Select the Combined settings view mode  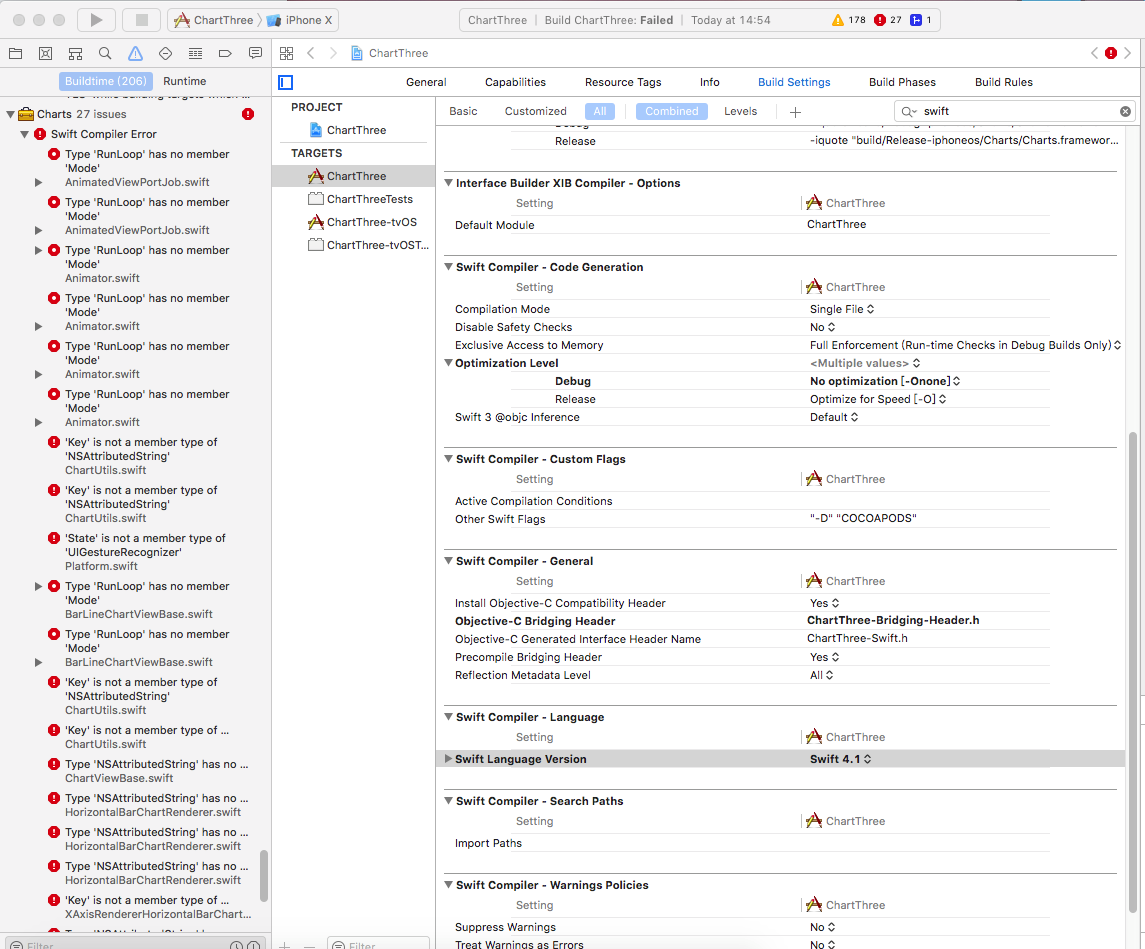671,111
